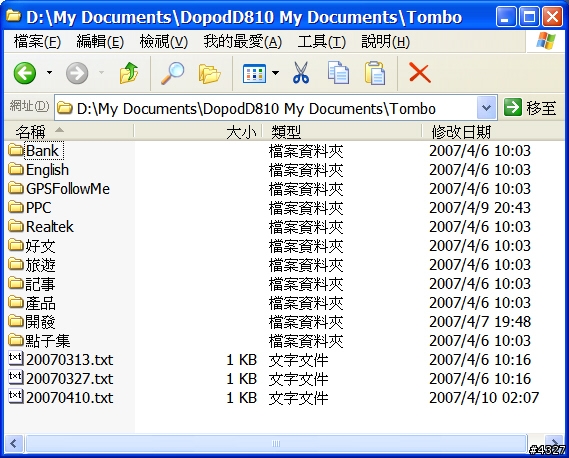
Task: Click date 2007/4/10 02:07 cell
Action: [x=484, y=397]
